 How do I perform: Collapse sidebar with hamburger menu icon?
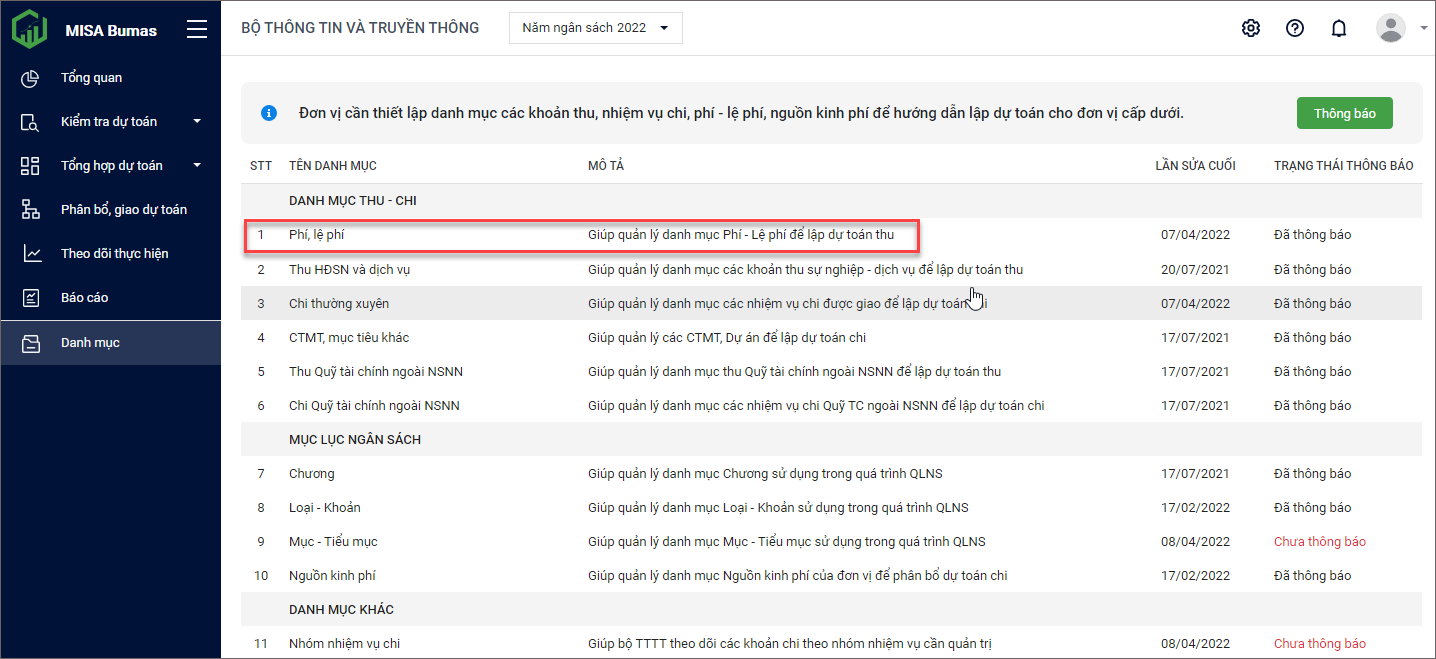(197, 29)
